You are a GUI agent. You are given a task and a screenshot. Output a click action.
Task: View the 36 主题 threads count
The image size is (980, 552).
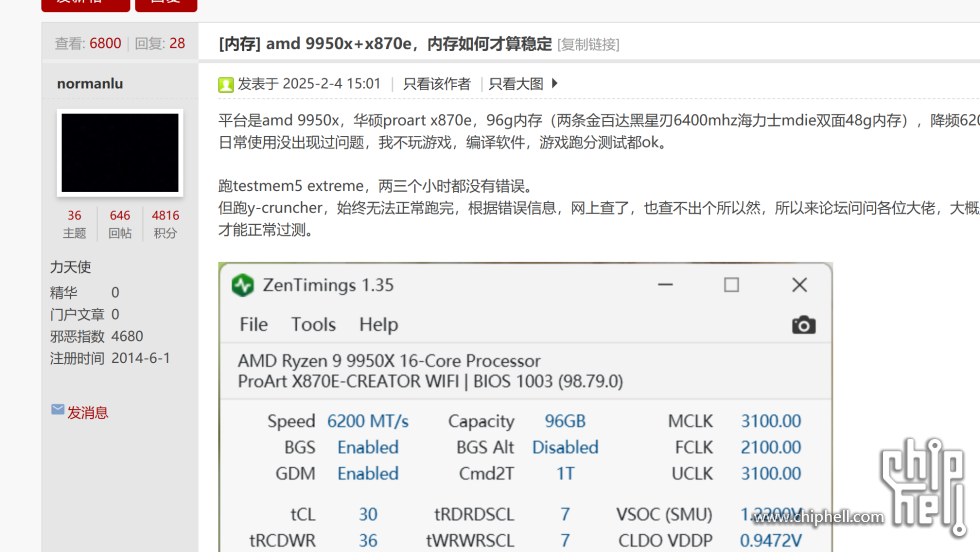pos(75,223)
